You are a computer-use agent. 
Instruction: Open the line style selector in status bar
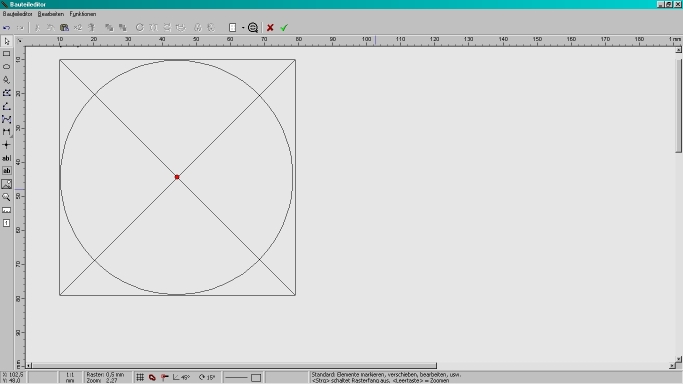pos(243,377)
